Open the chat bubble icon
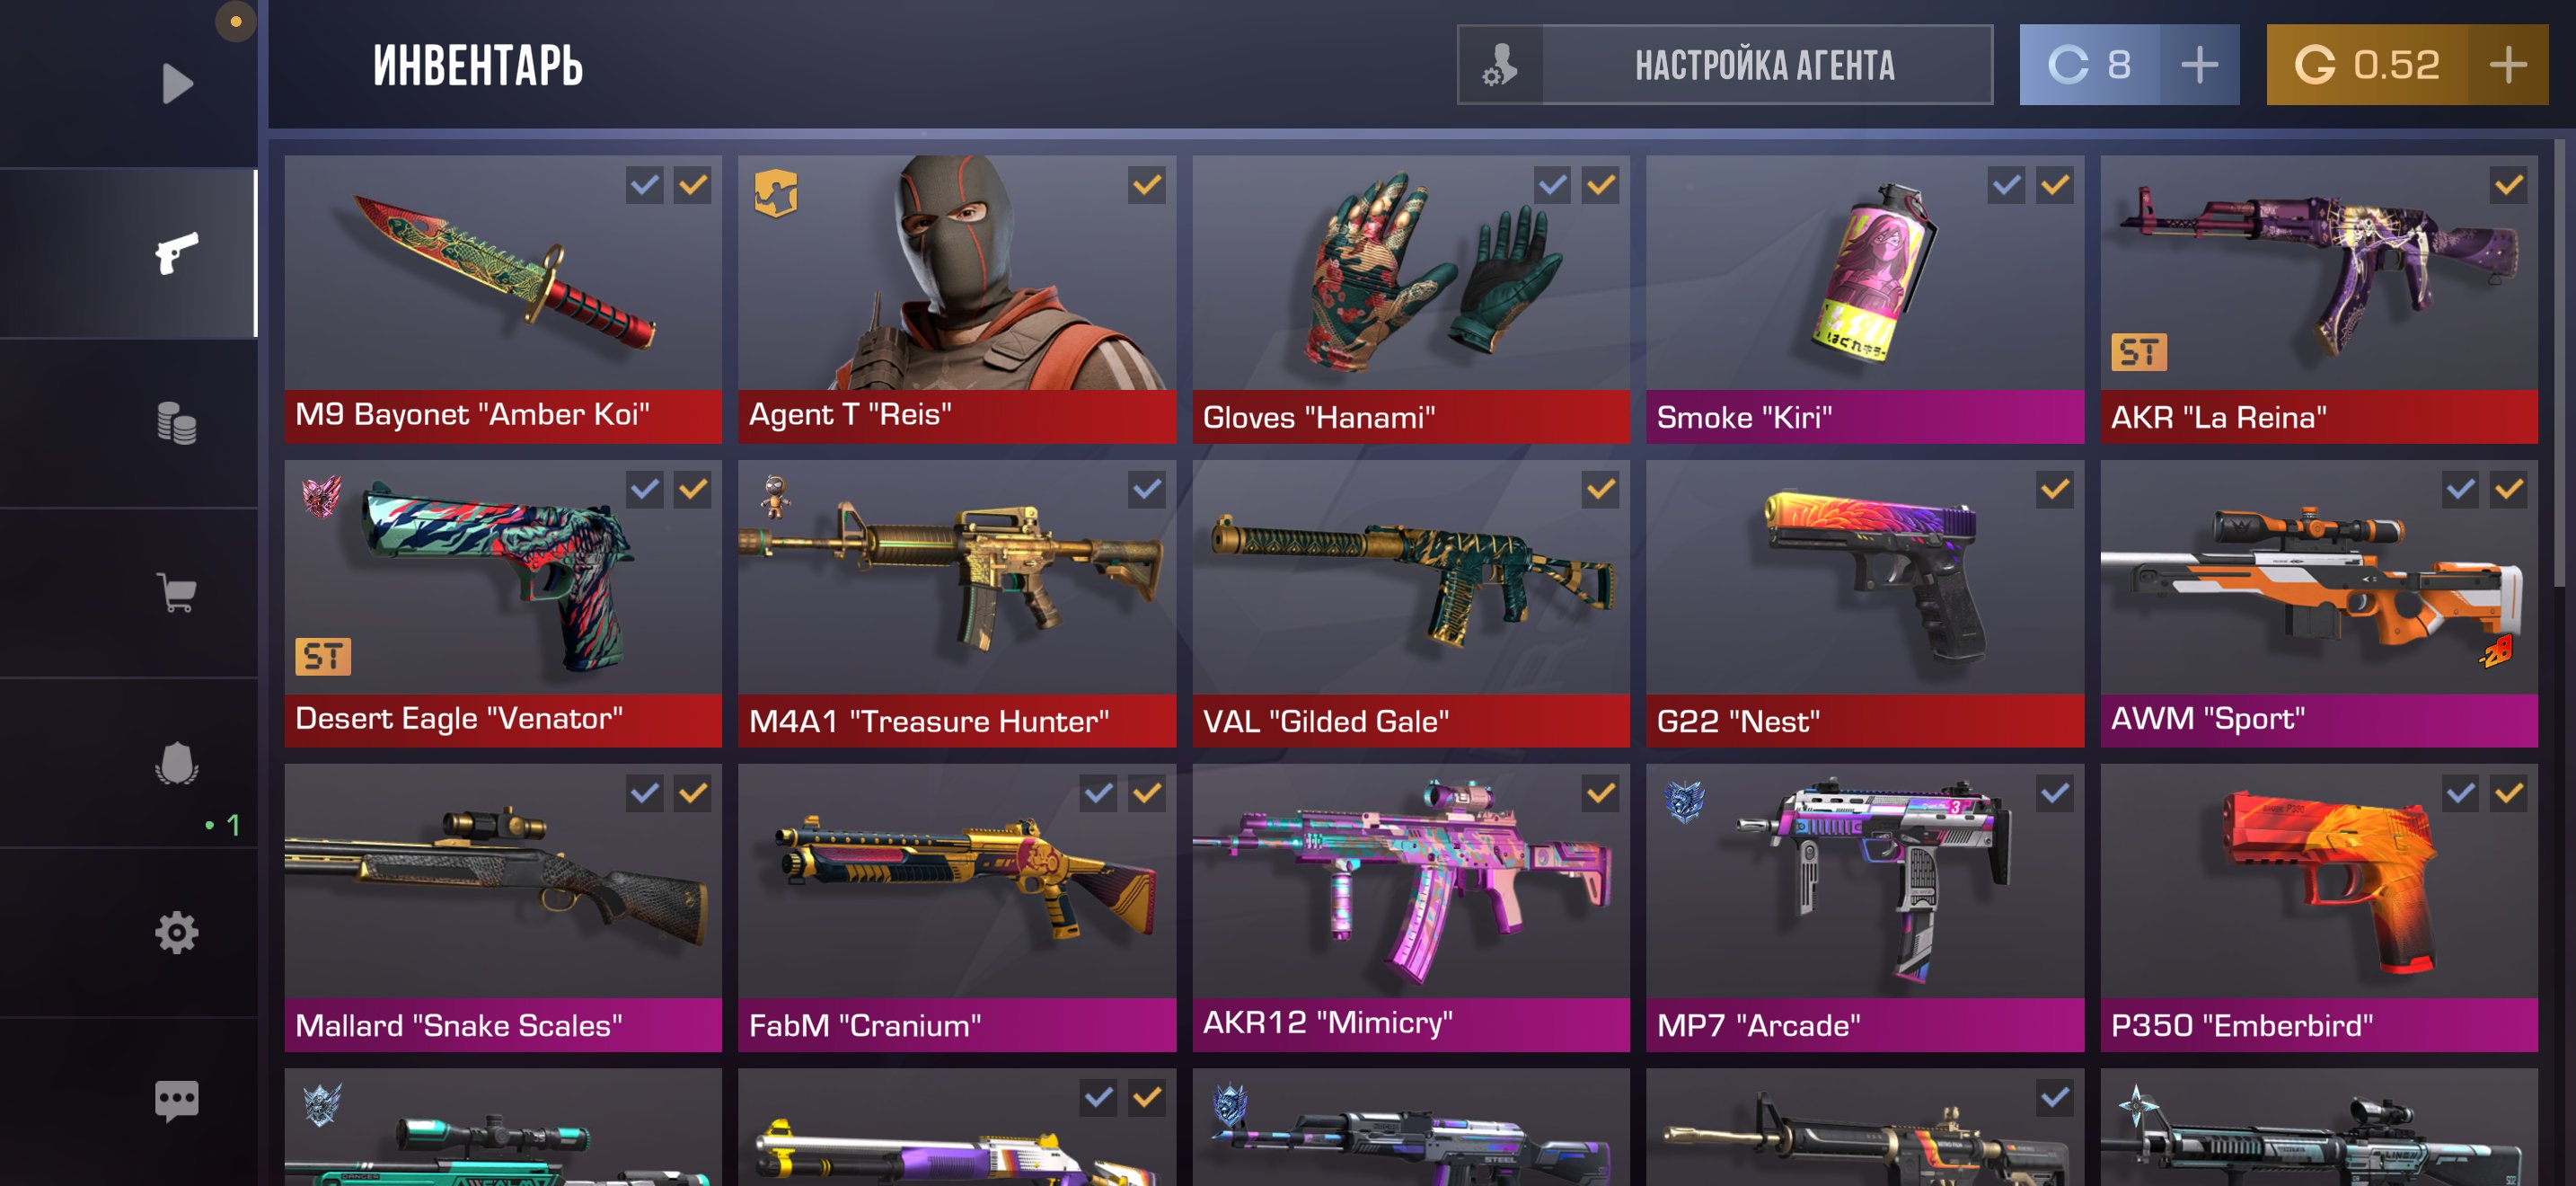This screenshot has width=2576, height=1186. 176,1101
